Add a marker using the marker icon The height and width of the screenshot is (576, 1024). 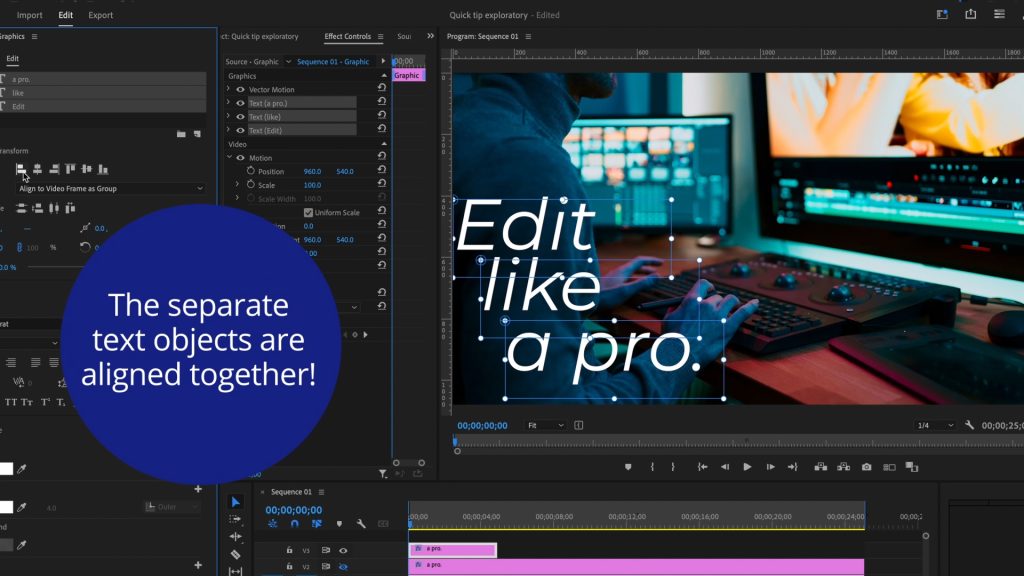tap(628, 466)
